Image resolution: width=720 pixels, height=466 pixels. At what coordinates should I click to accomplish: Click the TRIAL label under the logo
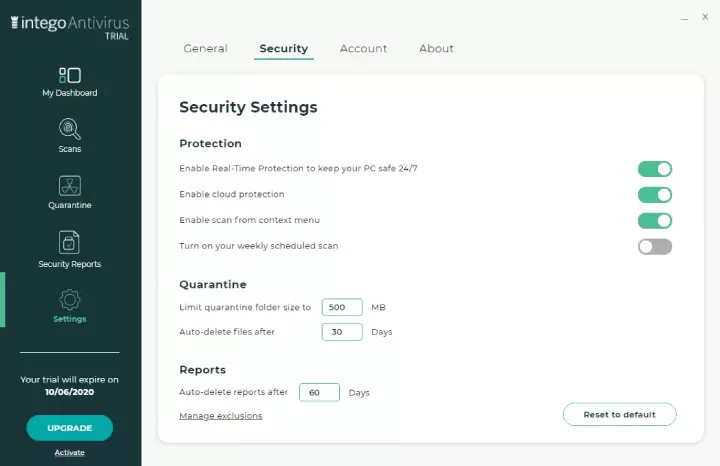[117, 36]
